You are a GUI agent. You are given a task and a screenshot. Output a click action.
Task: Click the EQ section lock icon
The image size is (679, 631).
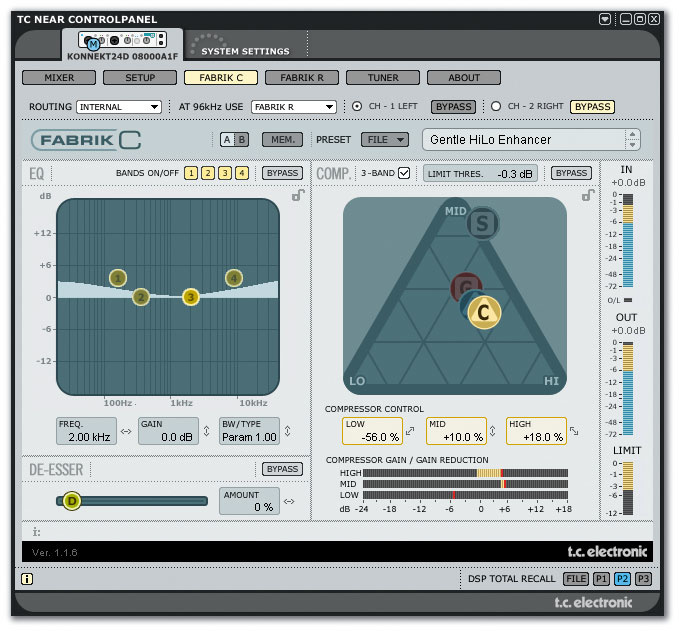(297, 195)
